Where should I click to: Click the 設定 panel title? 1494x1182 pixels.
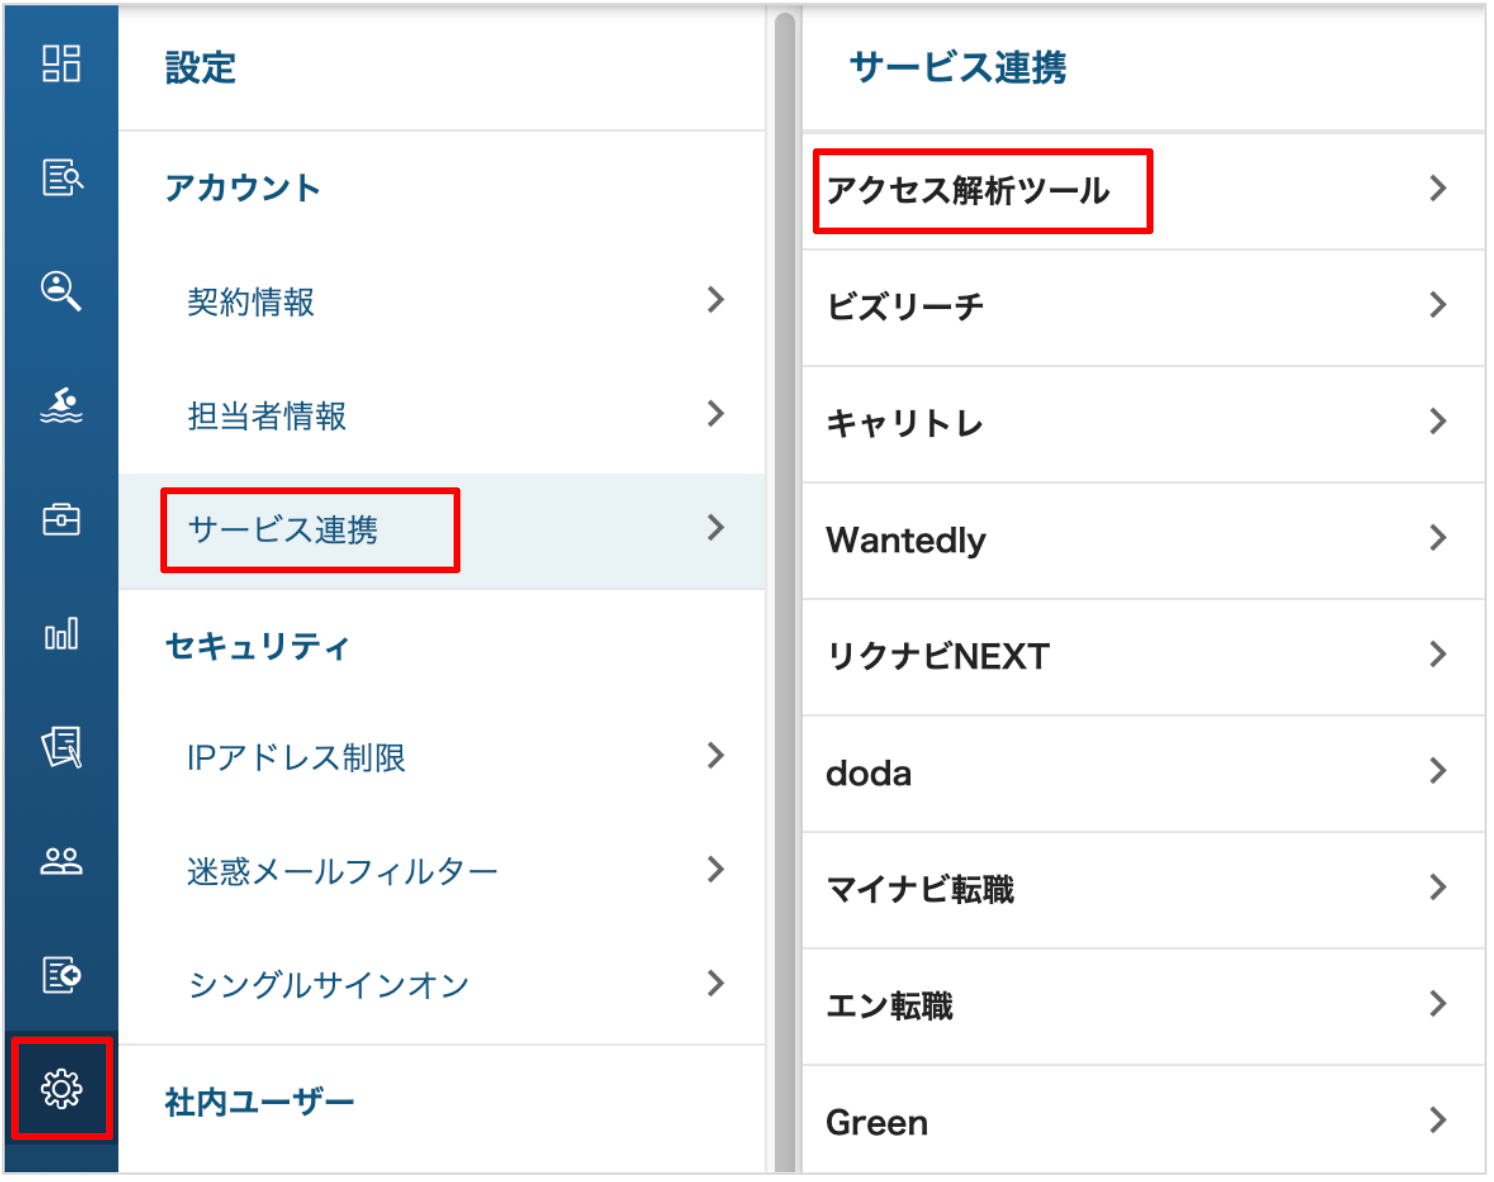coord(200,68)
